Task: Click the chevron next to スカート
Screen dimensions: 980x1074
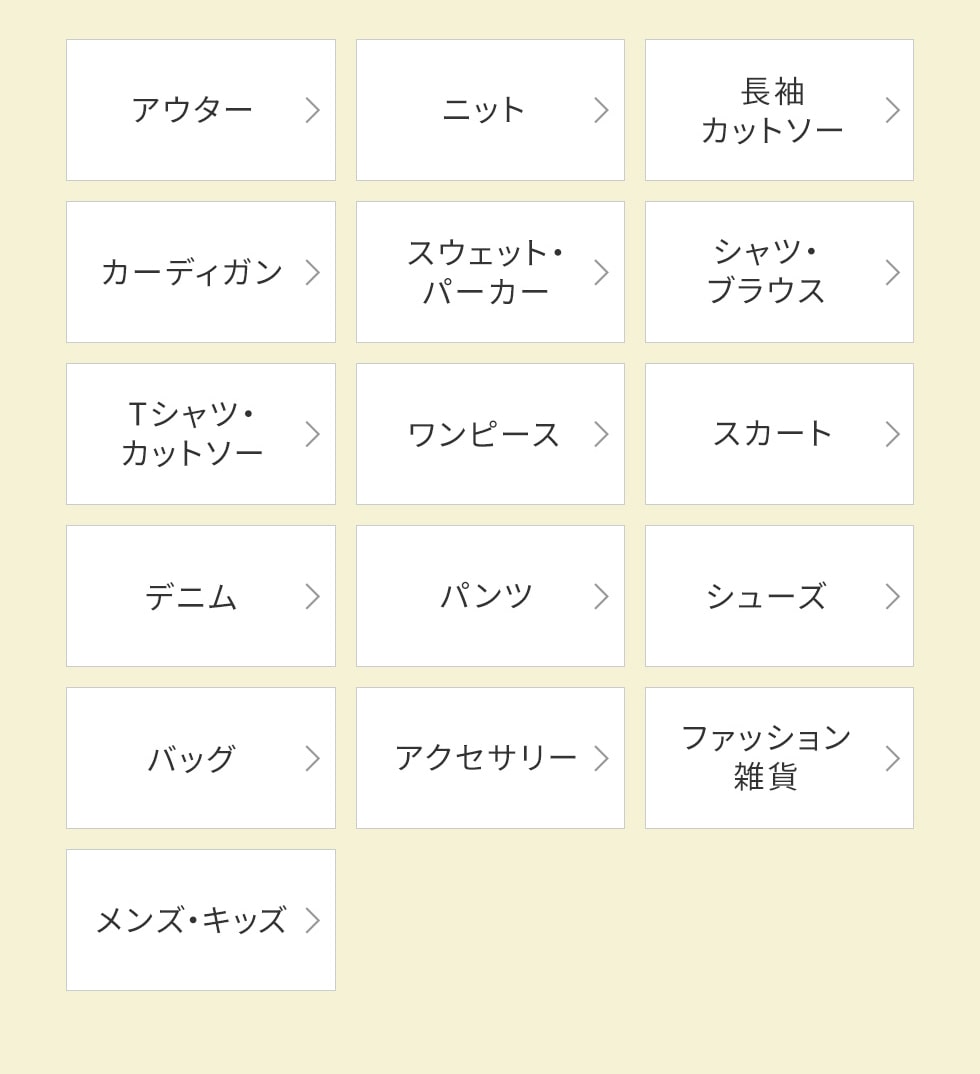Action: coord(892,434)
